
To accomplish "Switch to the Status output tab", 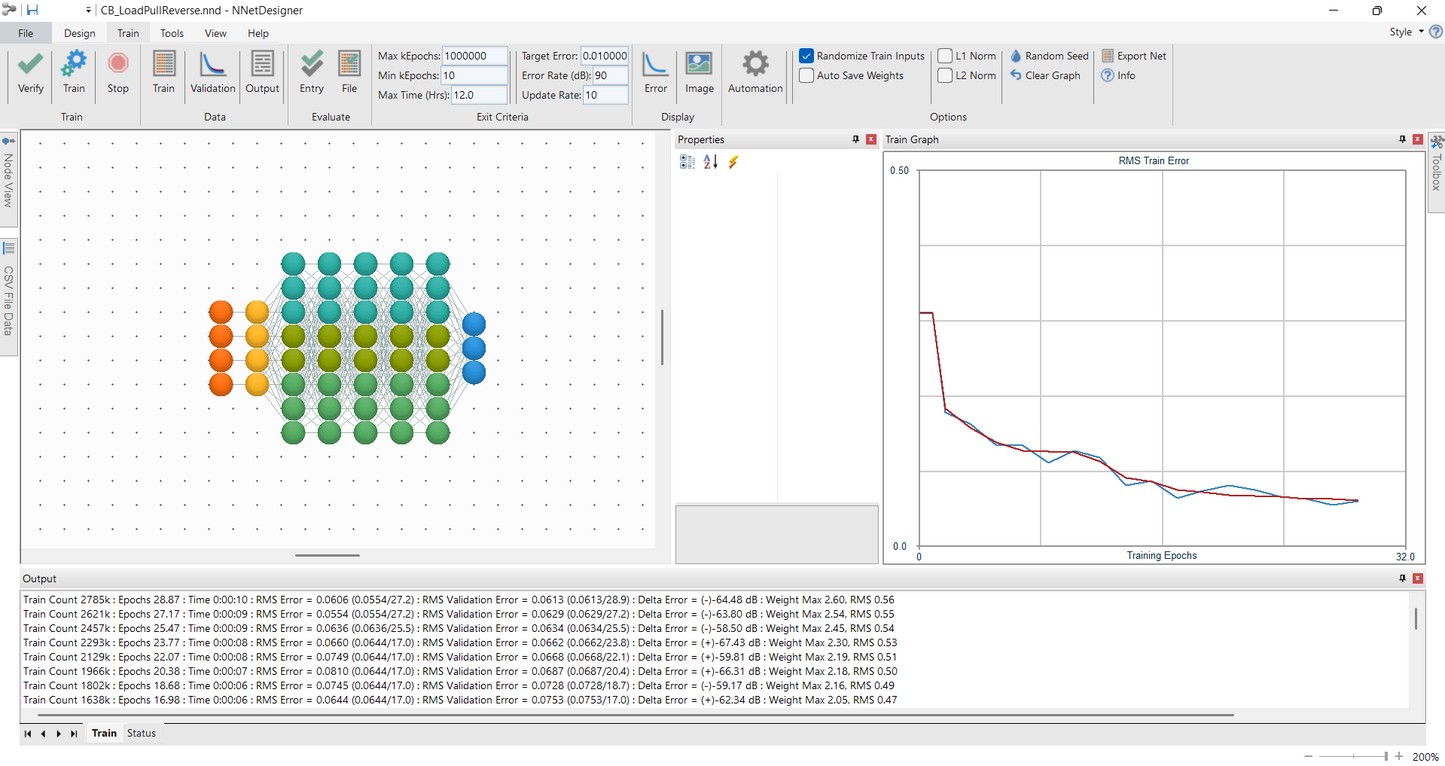I will click(x=141, y=733).
